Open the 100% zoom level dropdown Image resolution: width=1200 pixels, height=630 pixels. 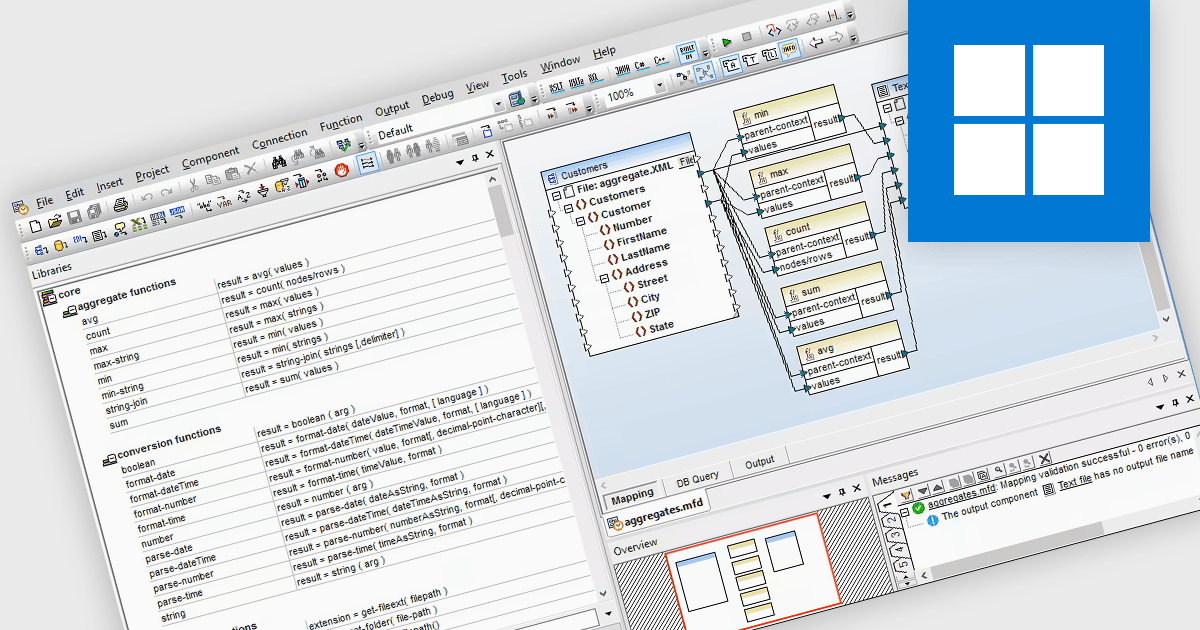pos(660,87)
